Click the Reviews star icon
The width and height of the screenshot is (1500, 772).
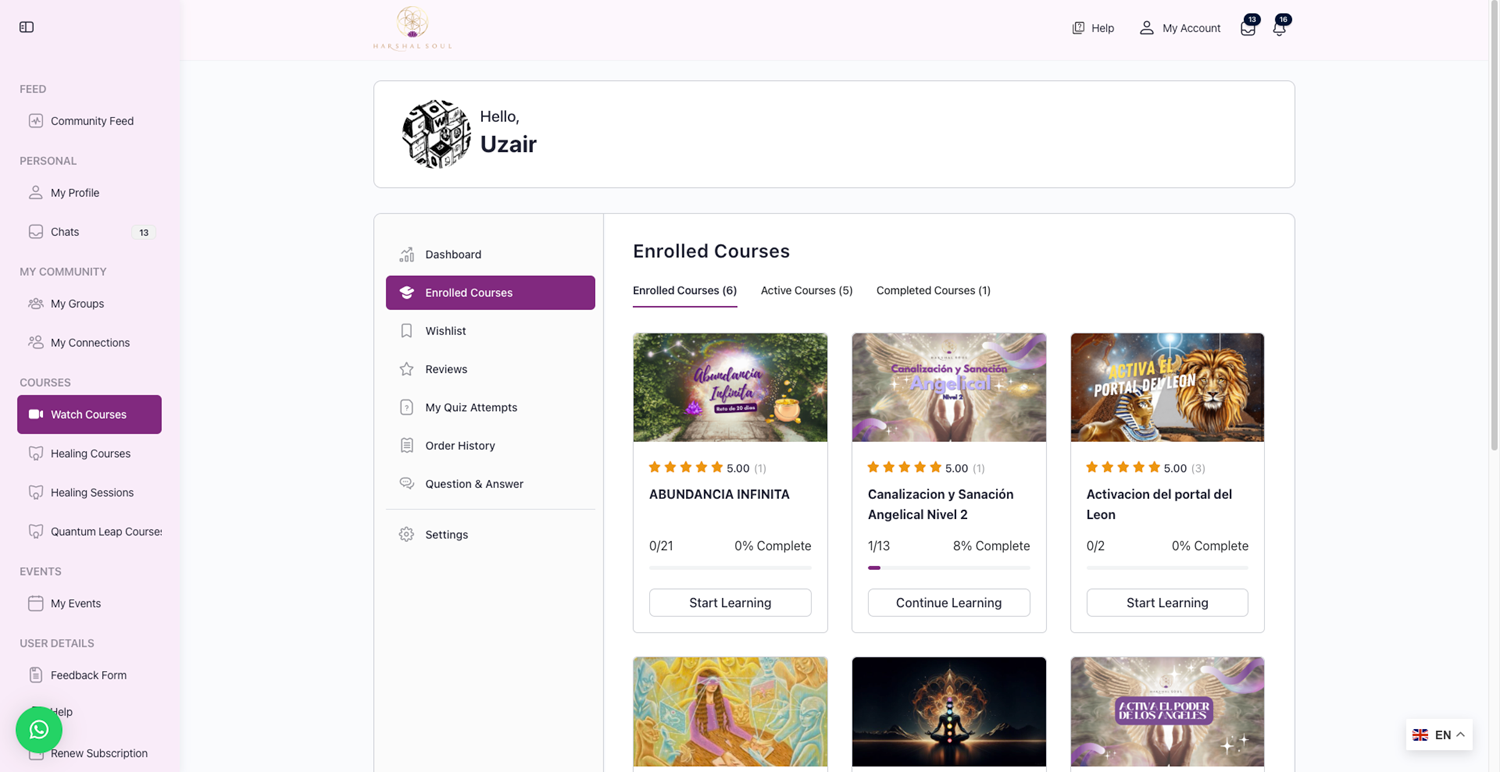click(406, 369)
